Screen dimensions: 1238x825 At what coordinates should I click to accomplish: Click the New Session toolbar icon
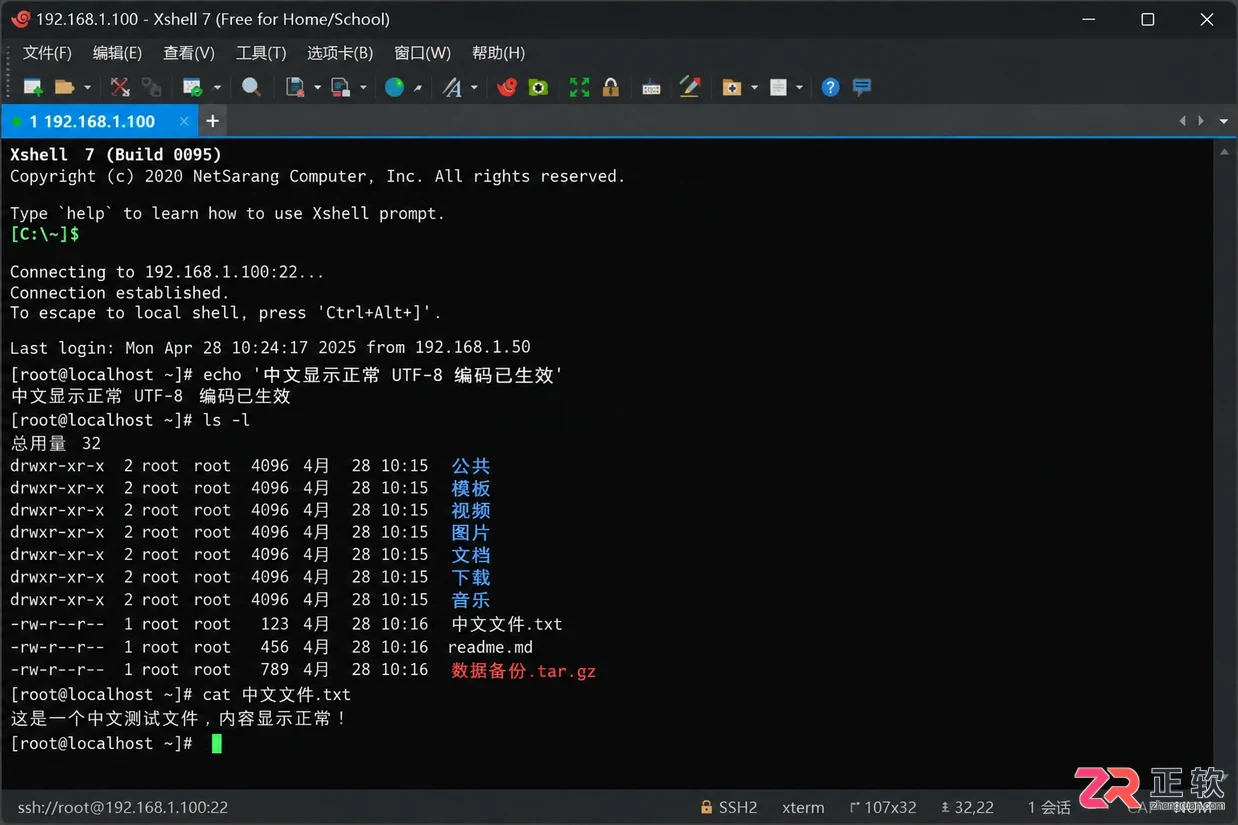tap(33, 87)
